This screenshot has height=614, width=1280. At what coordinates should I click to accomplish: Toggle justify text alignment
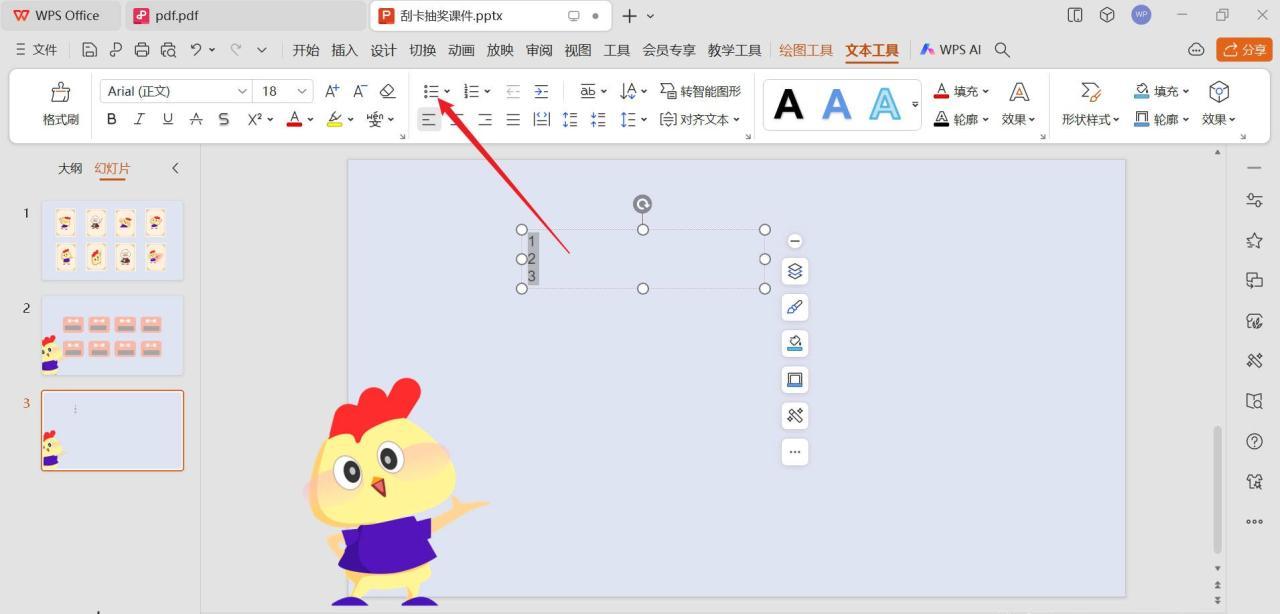(x=513, y=119)
